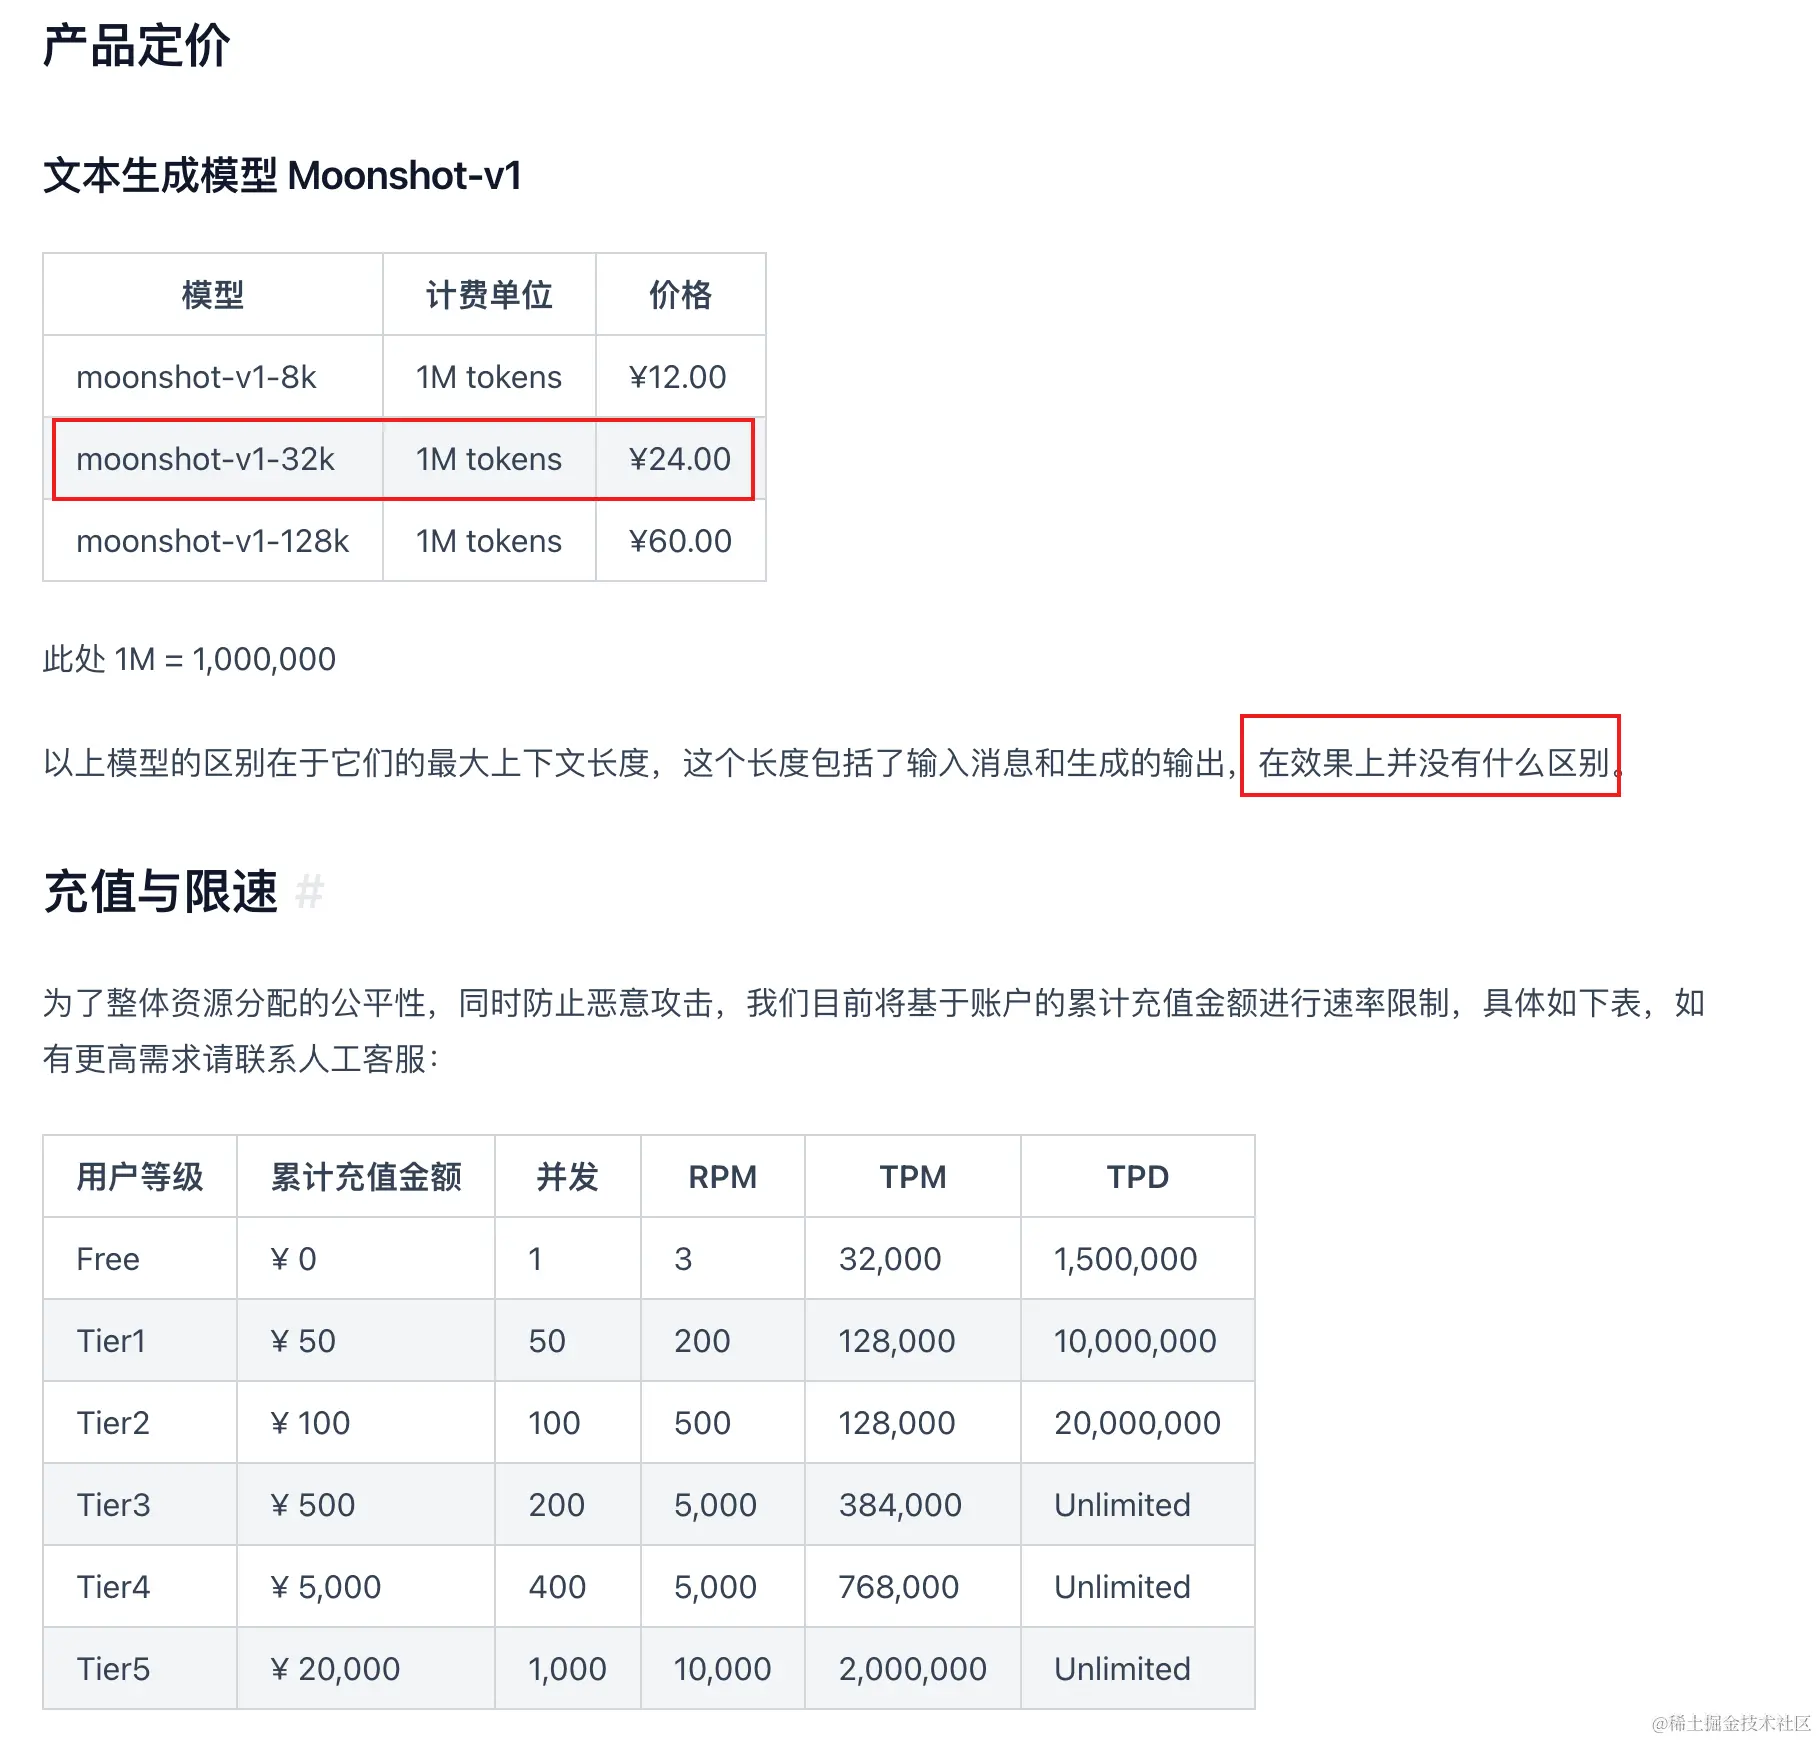Click the 计费单位 column header
This screenshot has width=1818, height=1740.
click(489, 295)
